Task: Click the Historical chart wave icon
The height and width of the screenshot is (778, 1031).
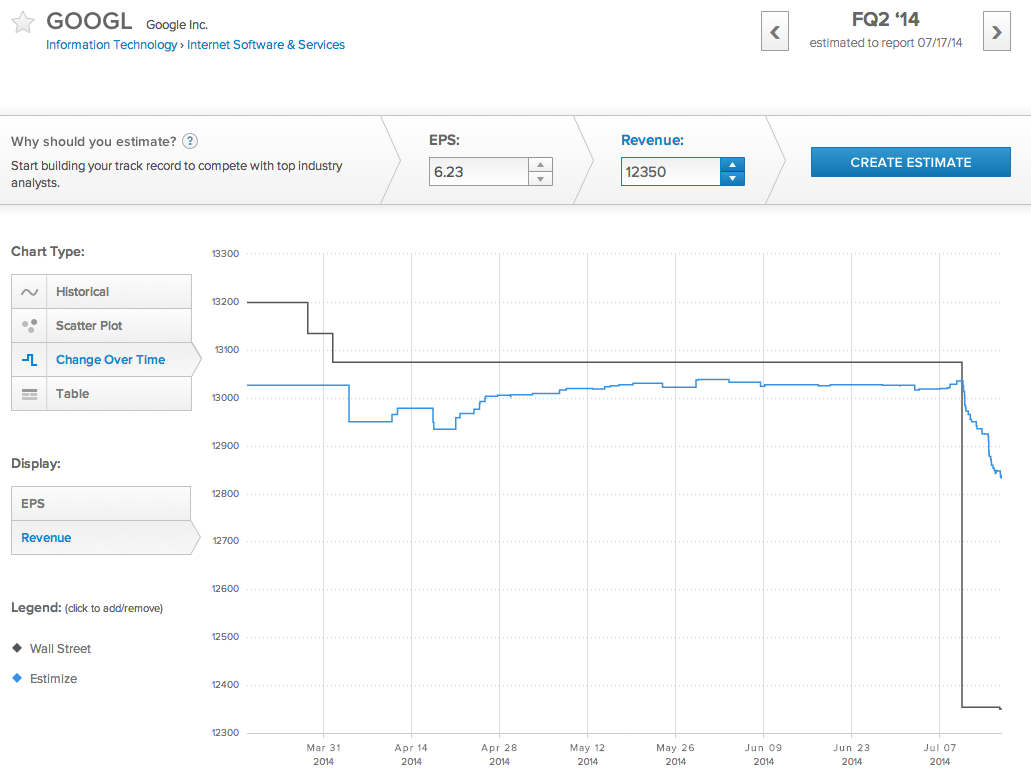Action: click(x=30, y=292)
